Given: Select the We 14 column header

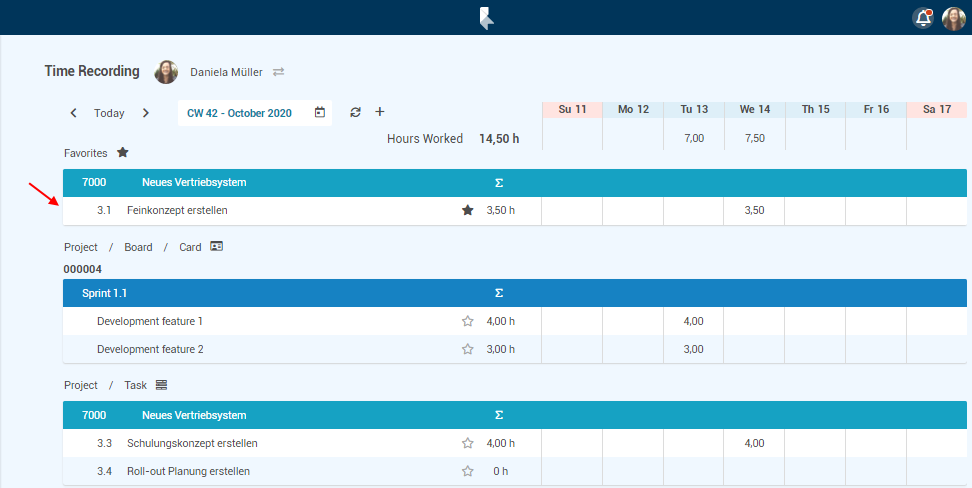Looking at the screenshot, I should [754, 109].
